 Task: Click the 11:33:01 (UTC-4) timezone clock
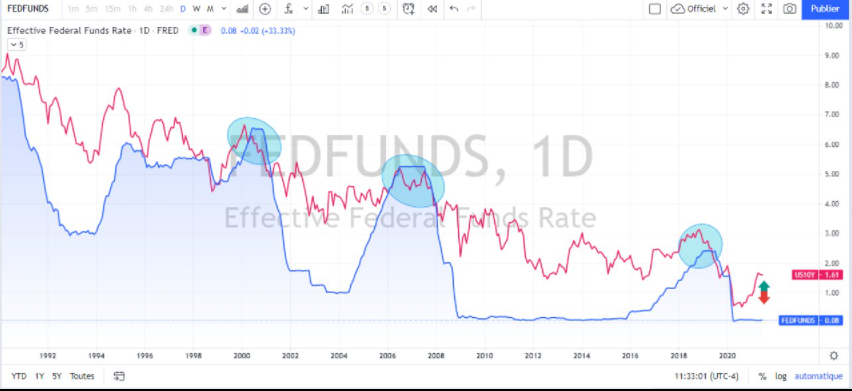point(707,376)
